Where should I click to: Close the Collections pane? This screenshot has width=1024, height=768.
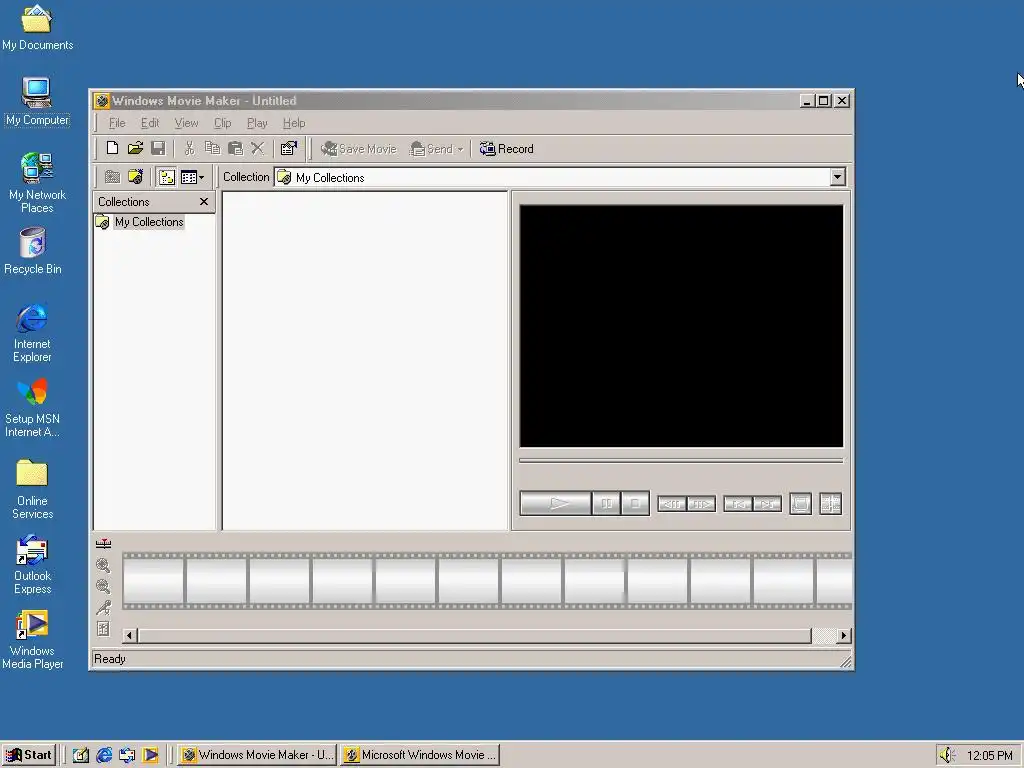tap(204, 202)
